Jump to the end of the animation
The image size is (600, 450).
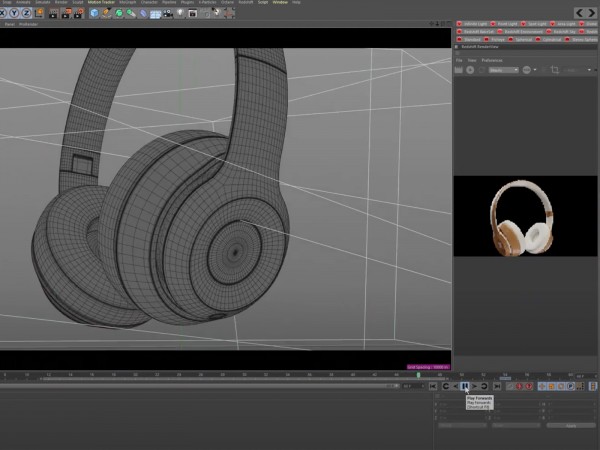click(x=495, y=386)
